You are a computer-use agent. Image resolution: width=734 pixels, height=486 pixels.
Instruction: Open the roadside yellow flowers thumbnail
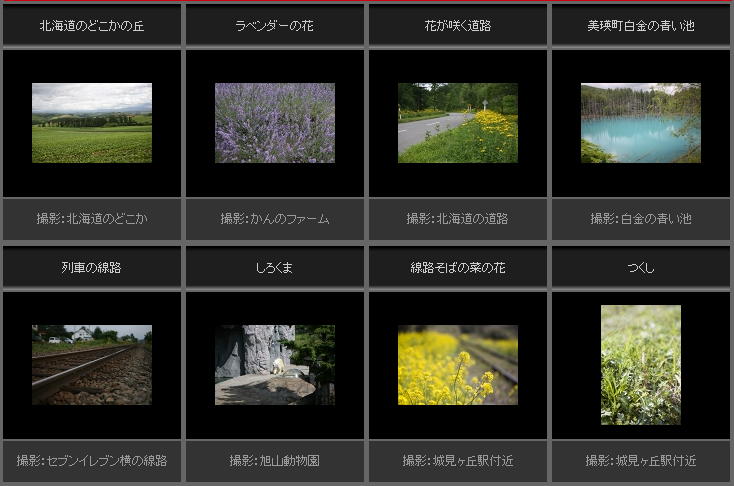(458, 123)
